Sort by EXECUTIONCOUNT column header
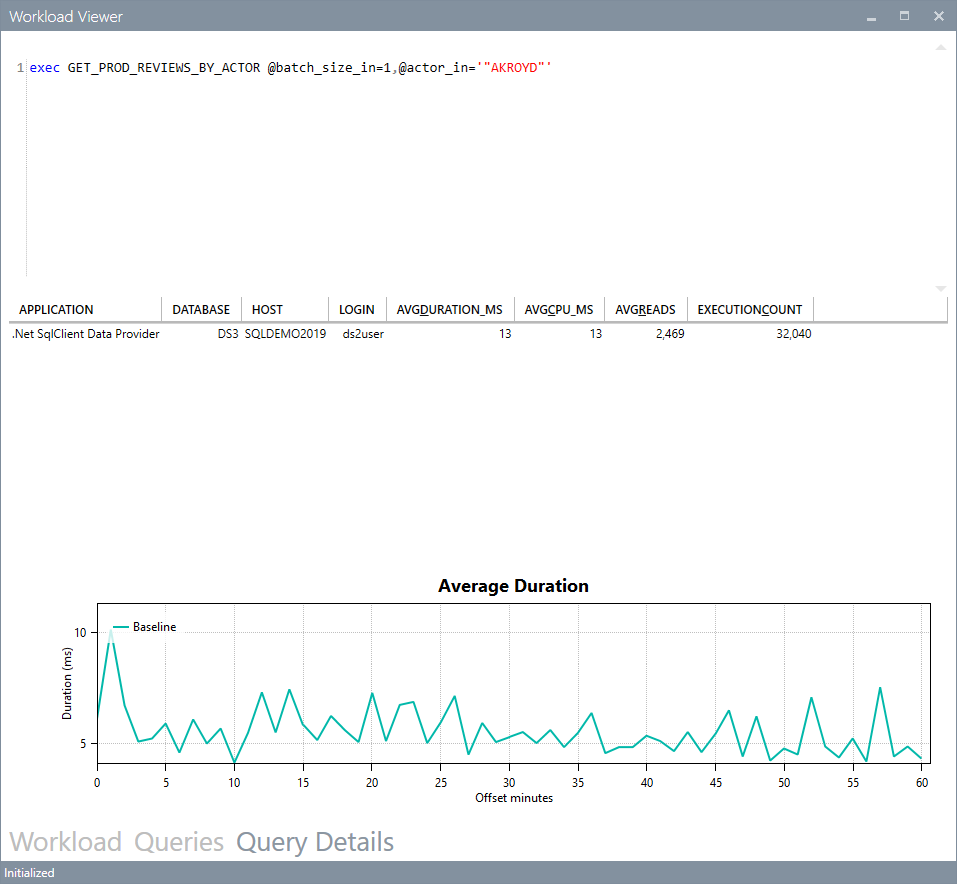This screenshot has width=957, height=884. coord(750,310)
